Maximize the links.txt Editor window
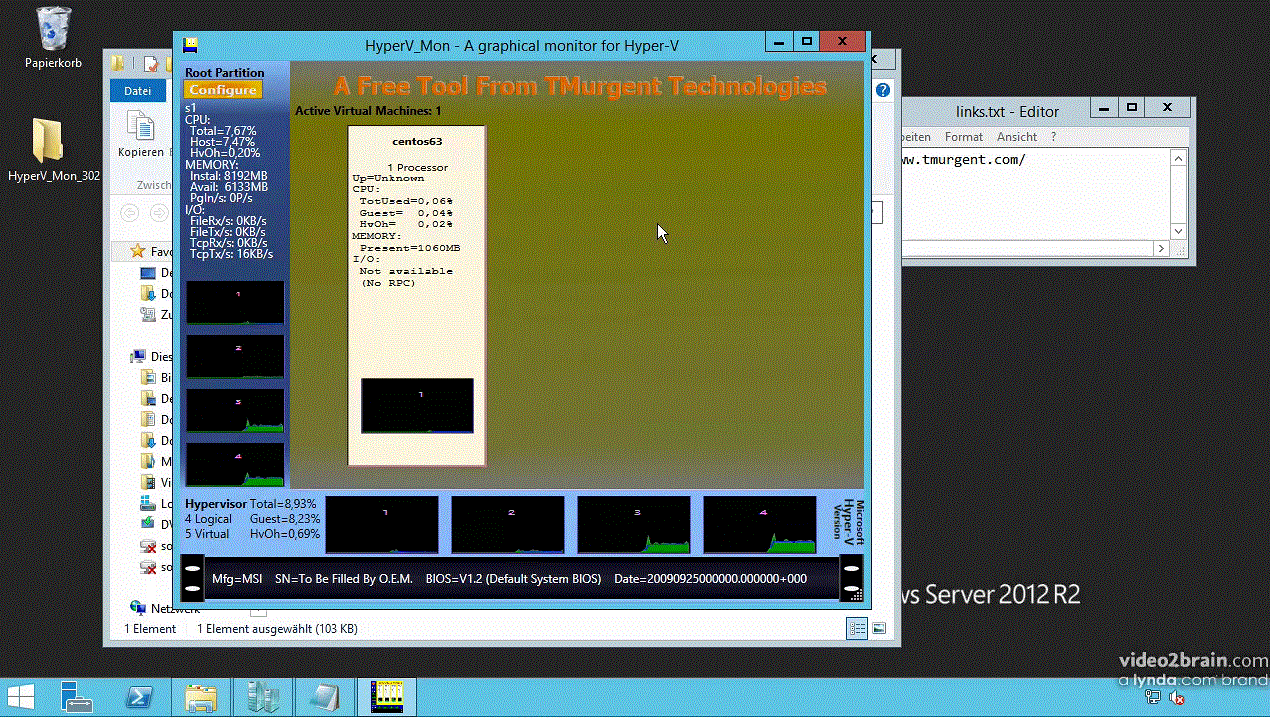Image resolution: width=1270 pixels, height=718 pixels. coord(1131,106)
